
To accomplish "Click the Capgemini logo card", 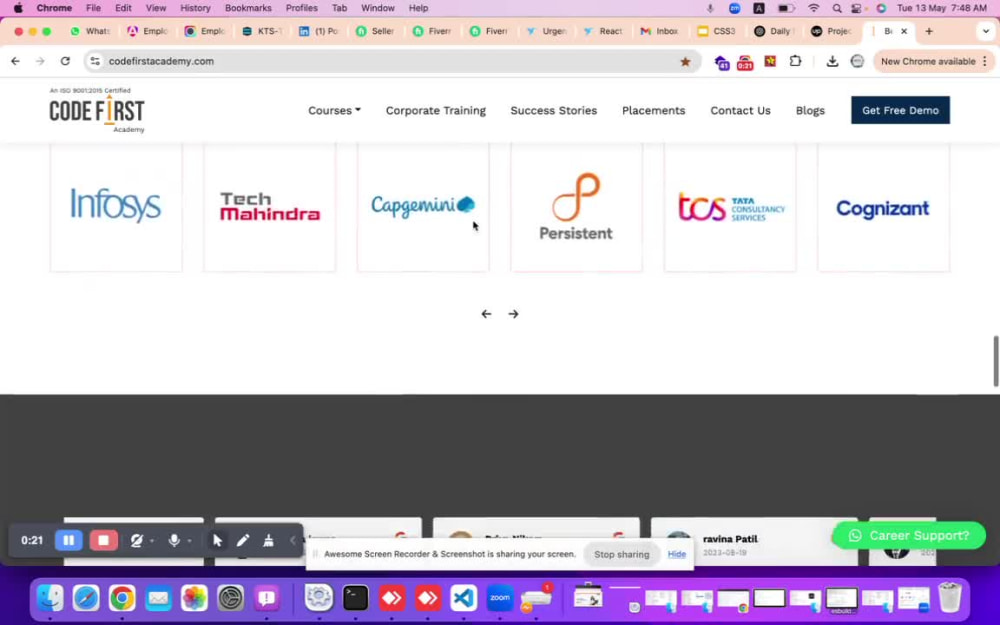I will [423, 206].
